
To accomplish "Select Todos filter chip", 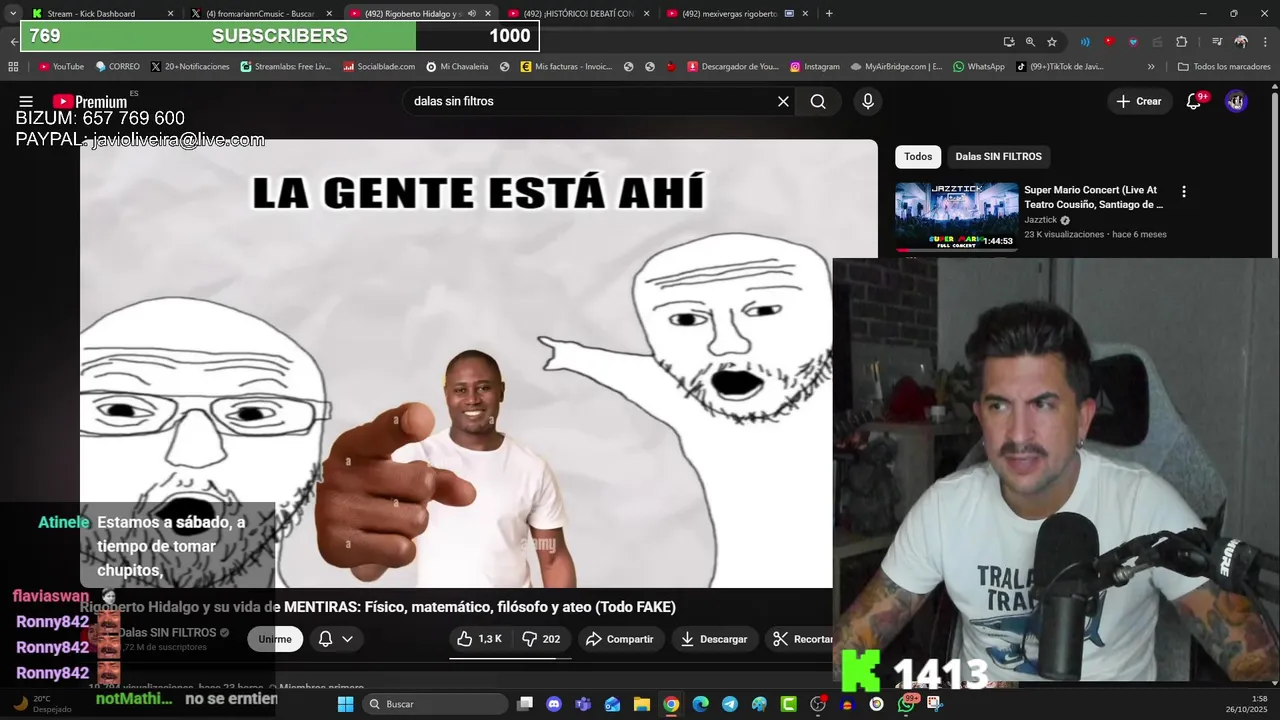I will click(918, 156).
